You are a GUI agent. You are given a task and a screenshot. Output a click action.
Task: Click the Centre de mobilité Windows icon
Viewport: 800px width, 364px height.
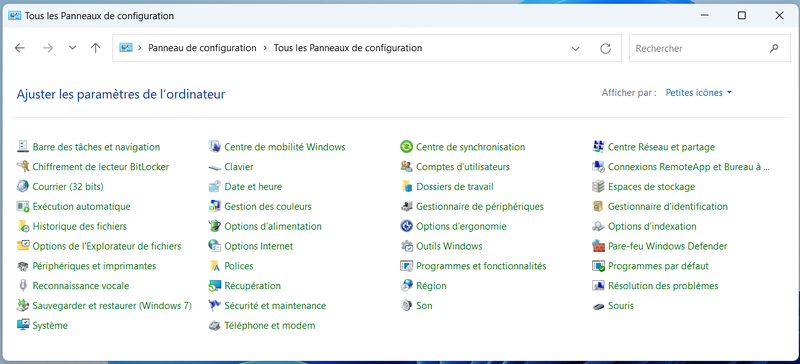[215, 147]
